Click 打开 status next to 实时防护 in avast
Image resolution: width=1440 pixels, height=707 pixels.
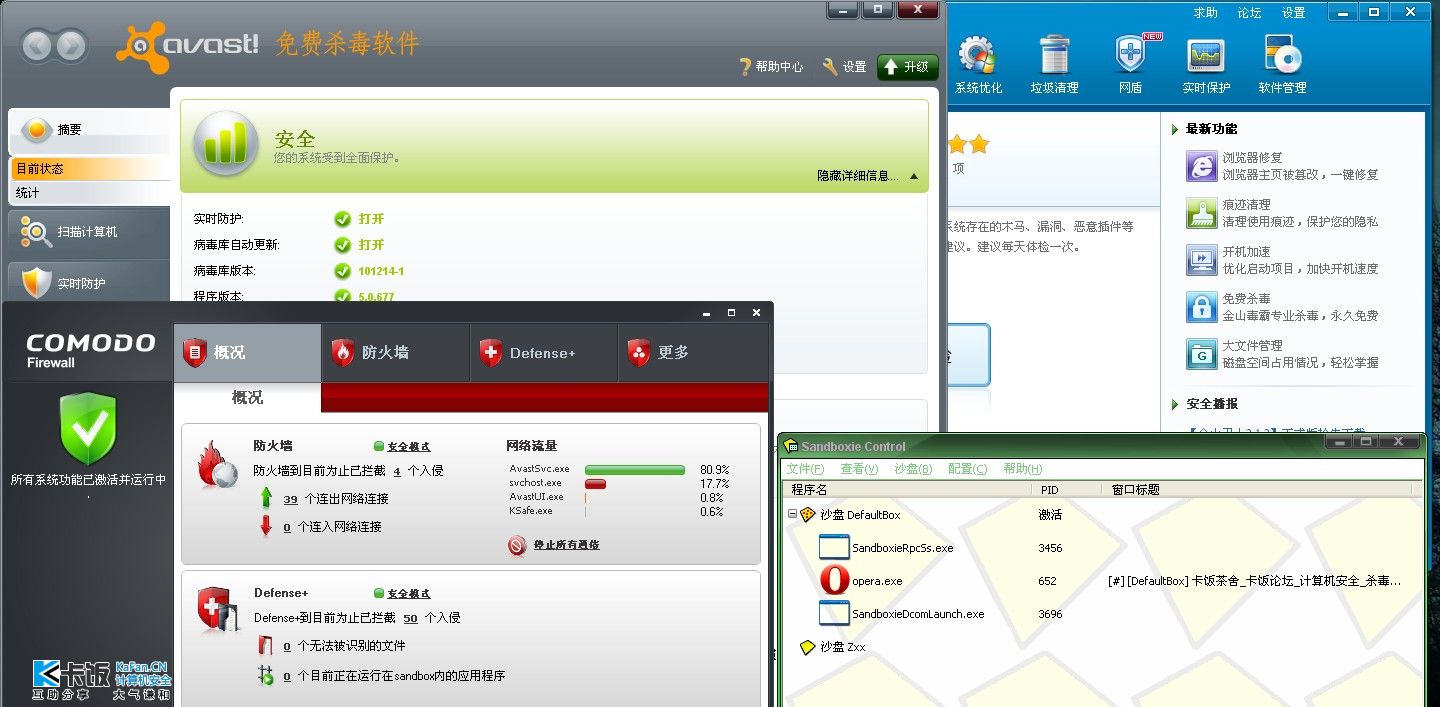[x=371, y=219]
